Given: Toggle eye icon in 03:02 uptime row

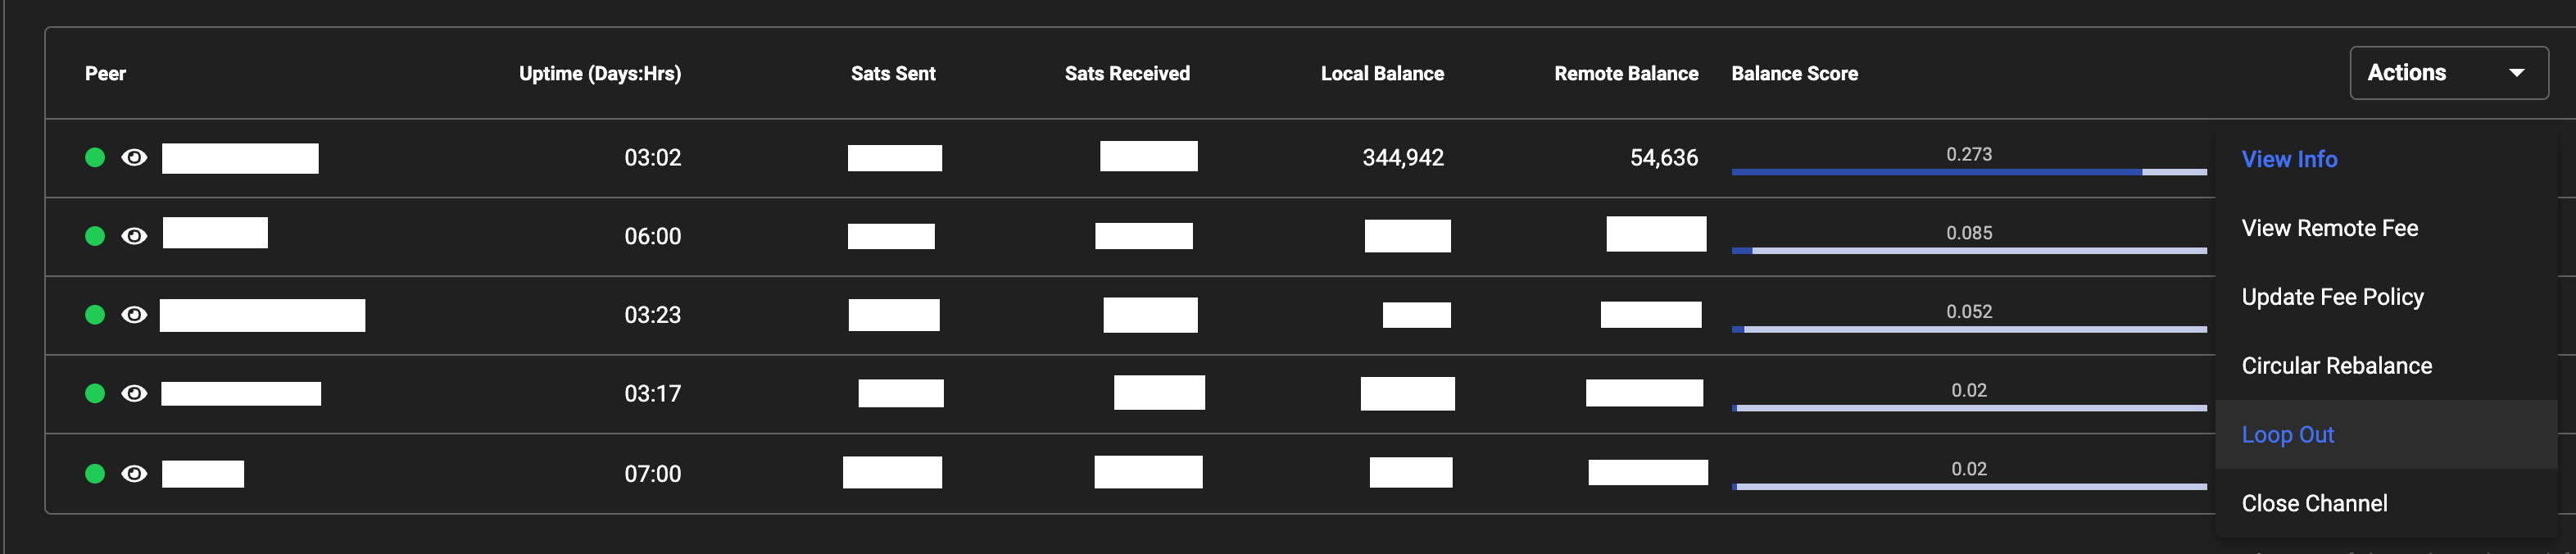Looking at the screenshot, I should click(134, 157).
